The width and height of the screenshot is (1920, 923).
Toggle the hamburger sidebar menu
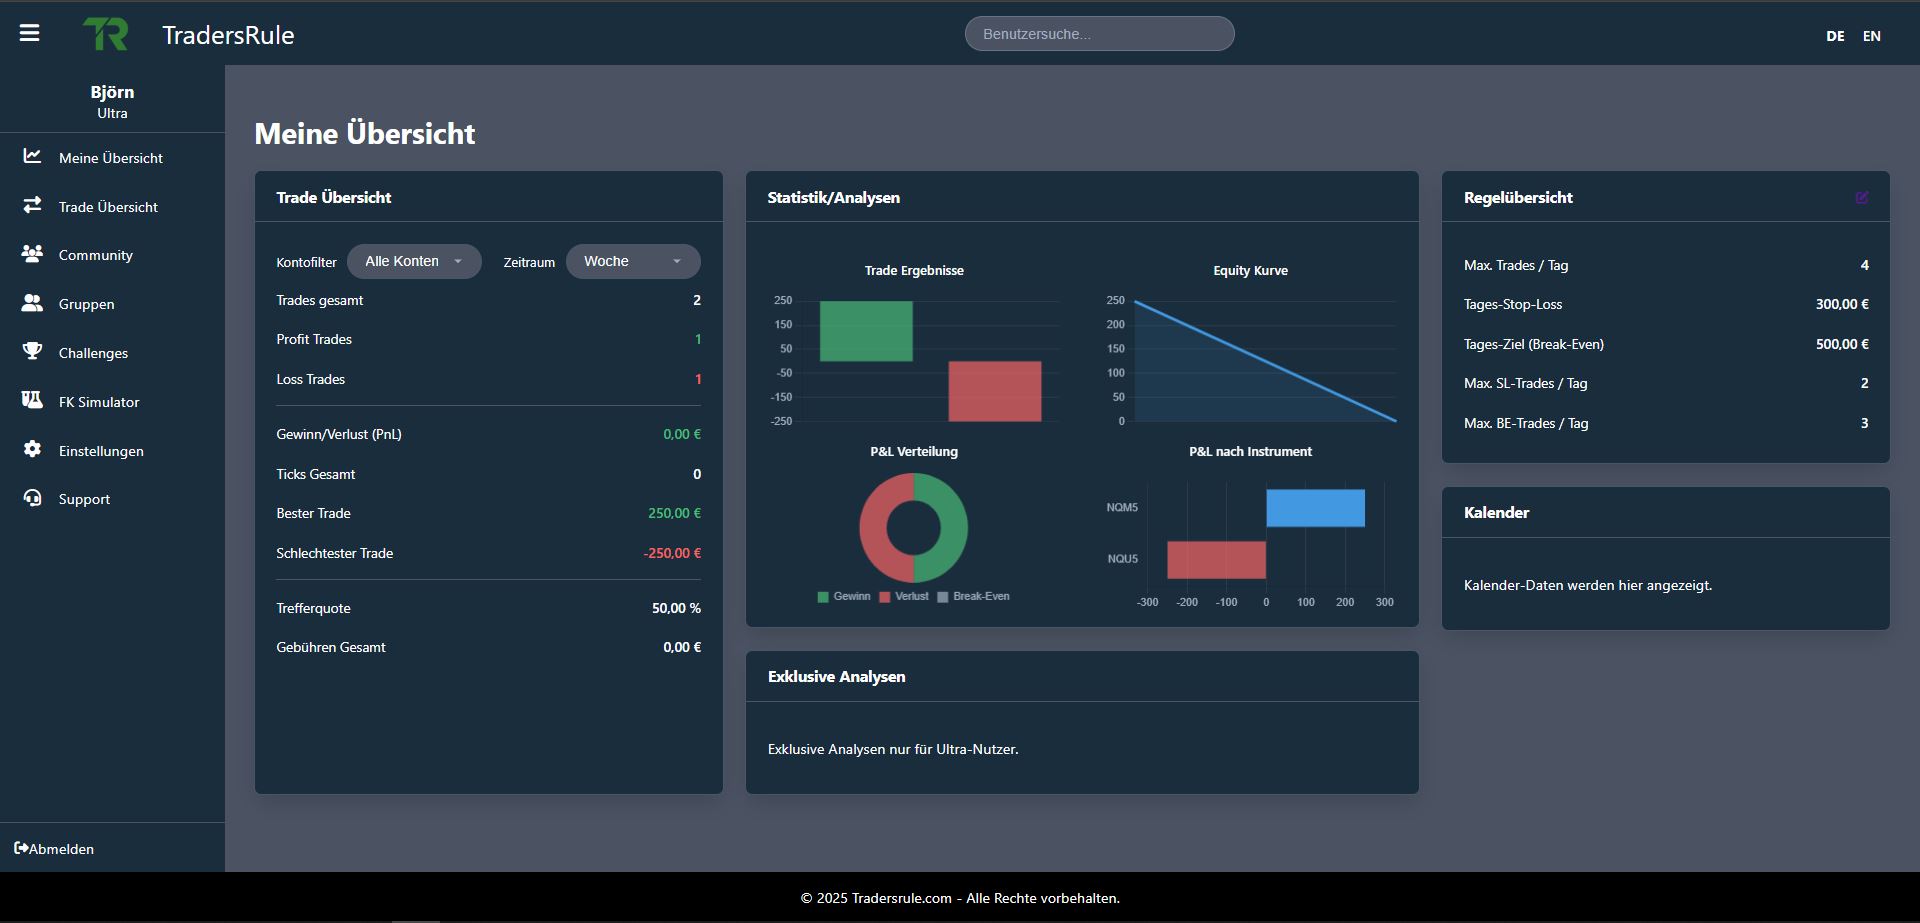(30, 33)
